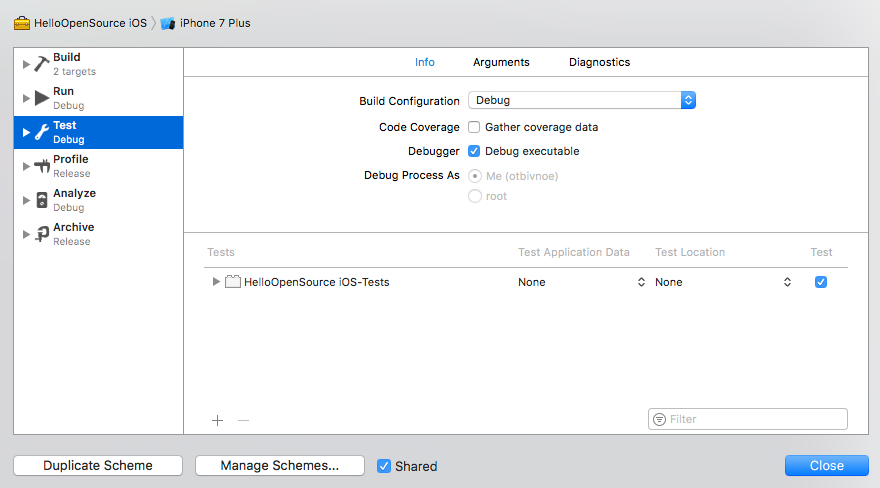Switch to the Arguments tab
The height and width of the screenshot is (488, 880).
(501, 62)
